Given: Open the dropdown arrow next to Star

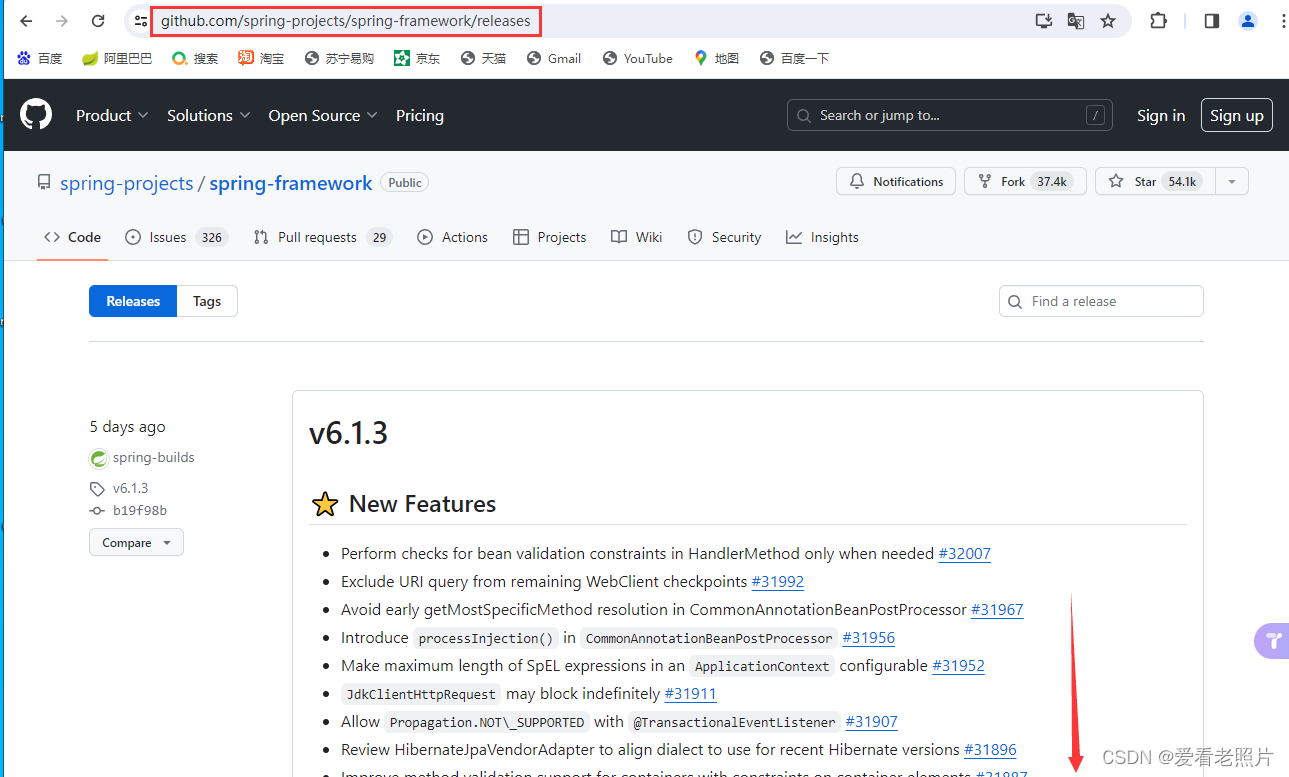Looking at the screenshot, I should click(1232, 182).
